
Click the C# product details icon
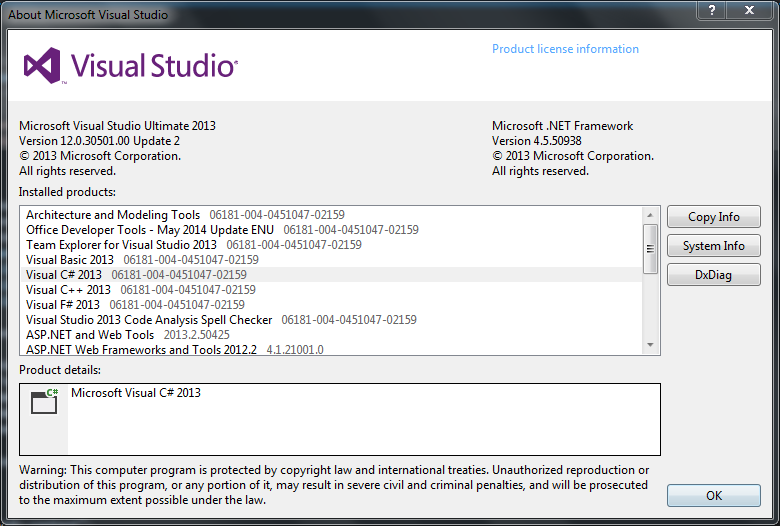pos(44,401)
